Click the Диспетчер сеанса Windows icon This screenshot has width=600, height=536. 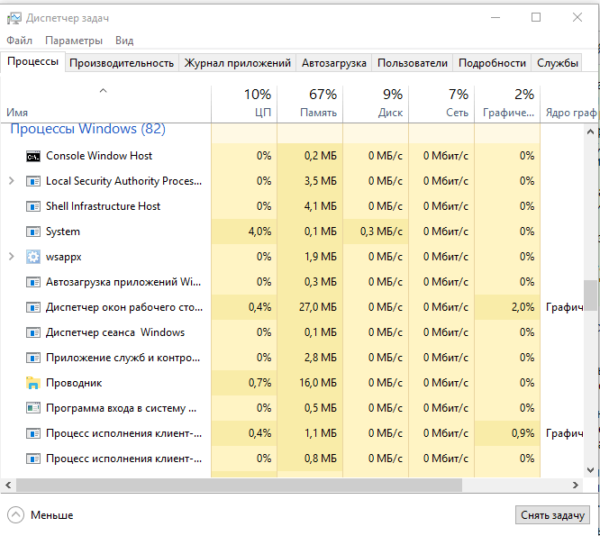coord(33,333)
